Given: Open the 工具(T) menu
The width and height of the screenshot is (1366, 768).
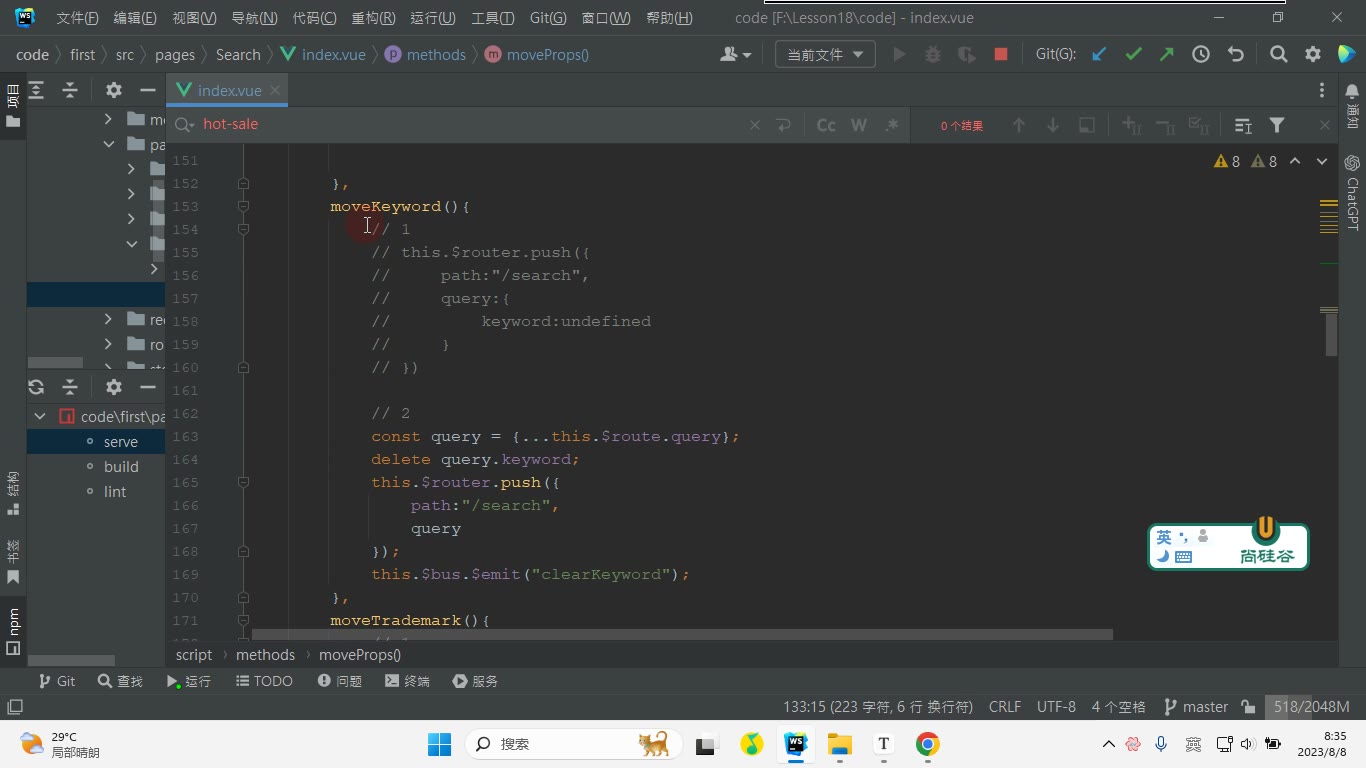Looking at the screenshot, I should [x=492, y=18].
